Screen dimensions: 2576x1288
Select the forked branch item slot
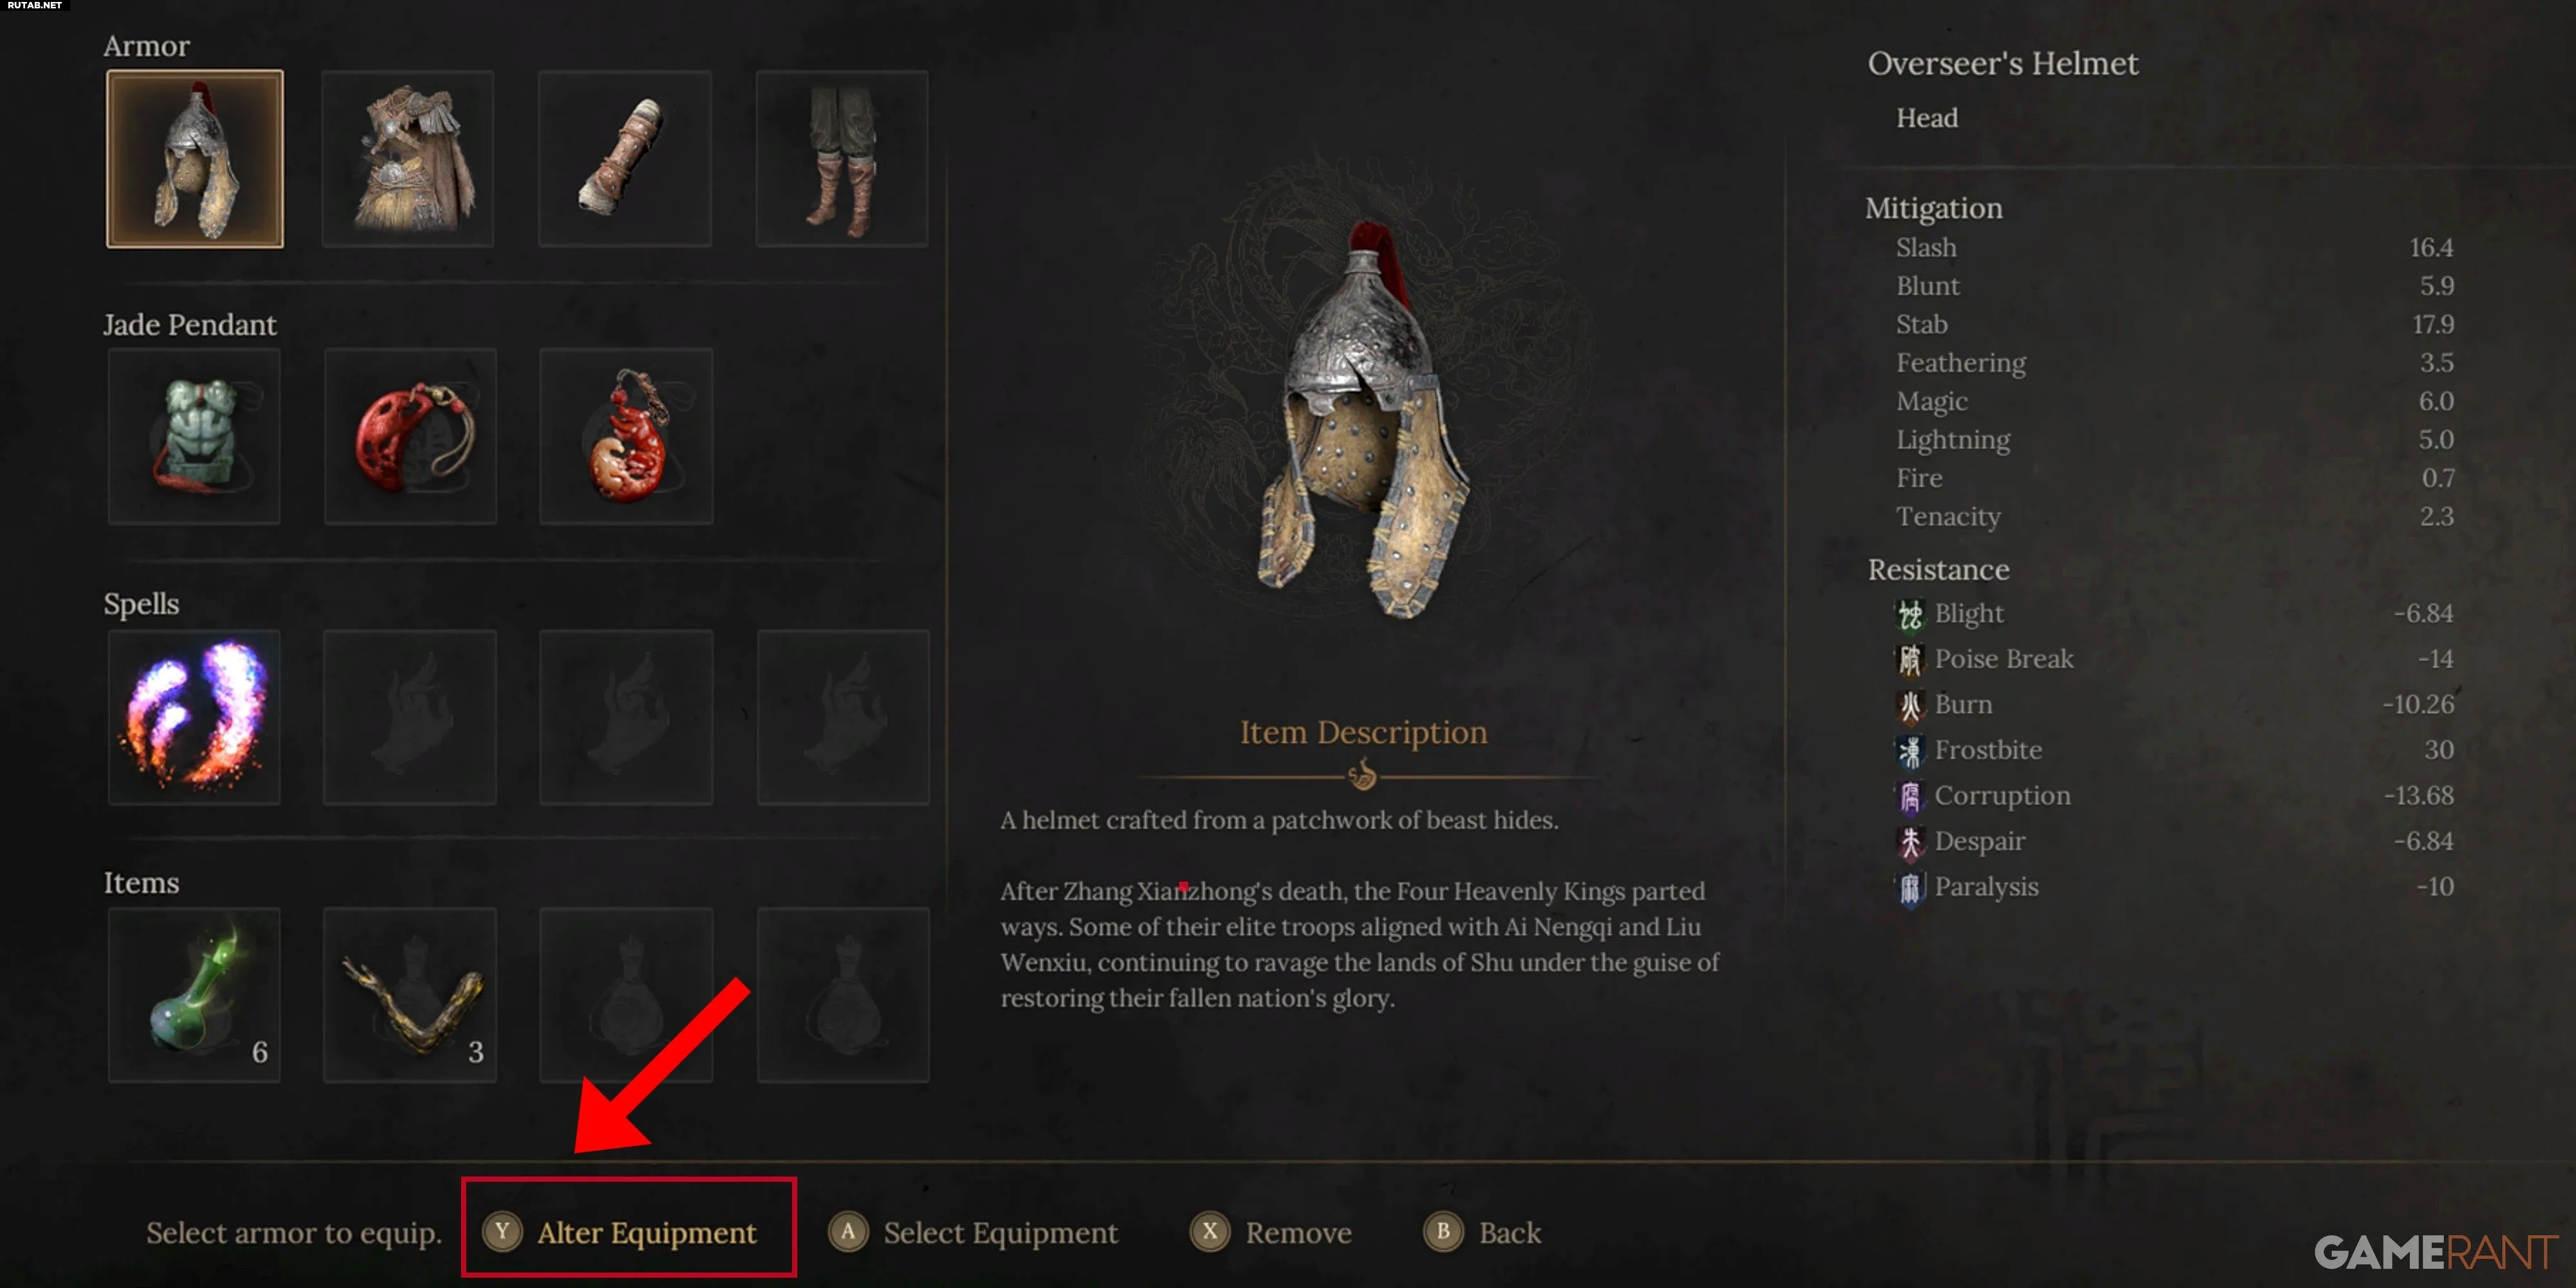410,995
